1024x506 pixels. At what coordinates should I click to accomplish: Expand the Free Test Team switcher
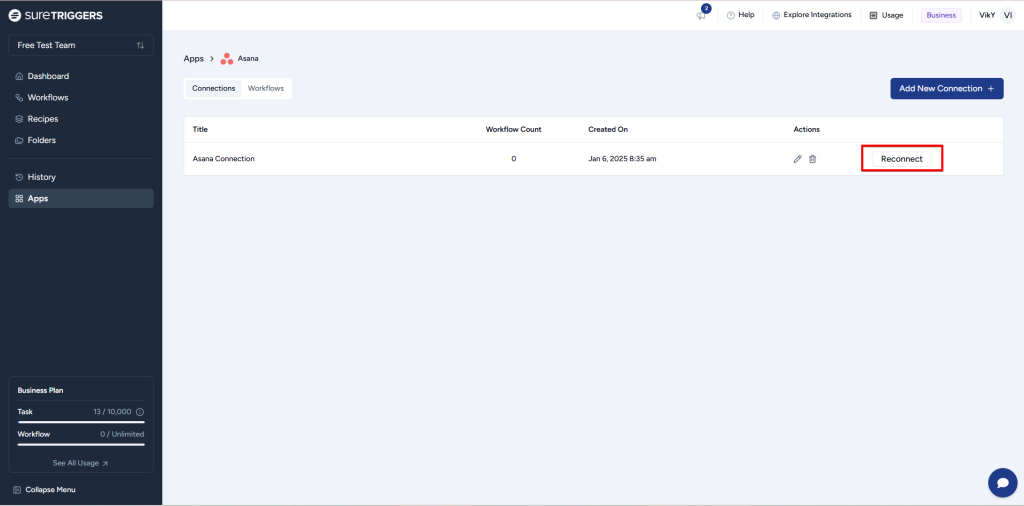click(x=81, y=45)
